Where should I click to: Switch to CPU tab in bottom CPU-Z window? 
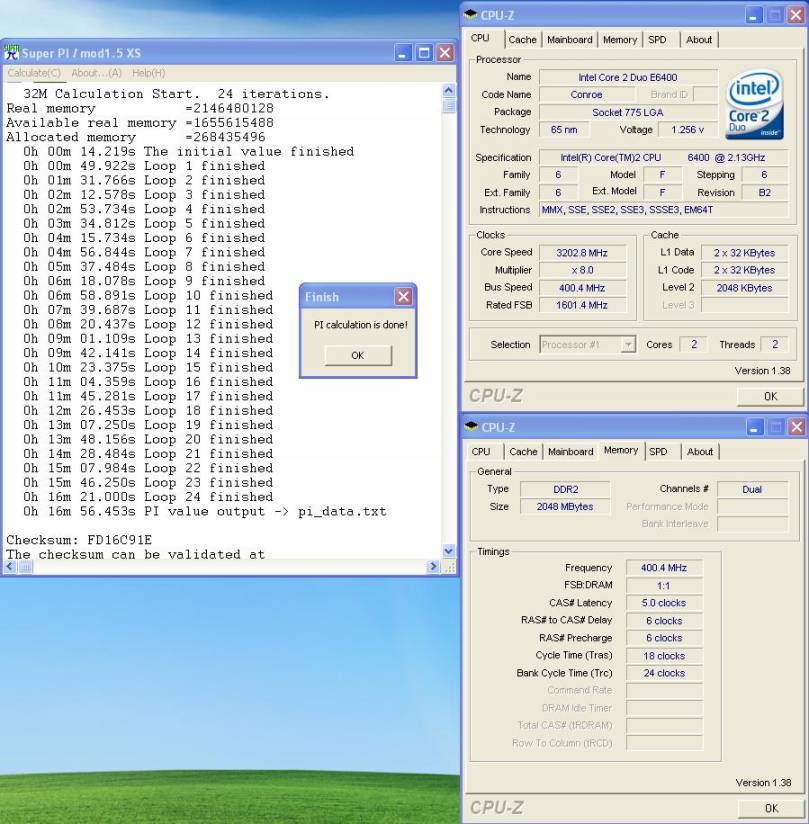click(x=480, y=452)
